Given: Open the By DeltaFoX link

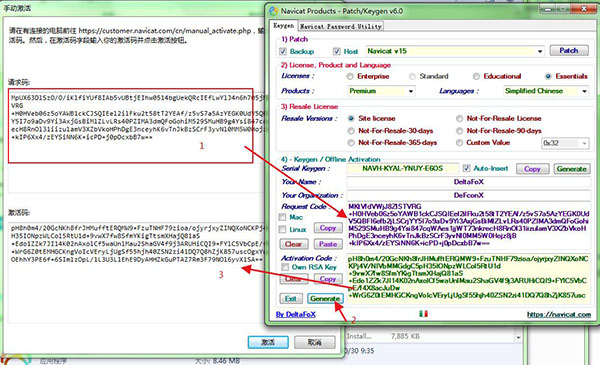Looking at the screenshot, I should coord(295,314).
